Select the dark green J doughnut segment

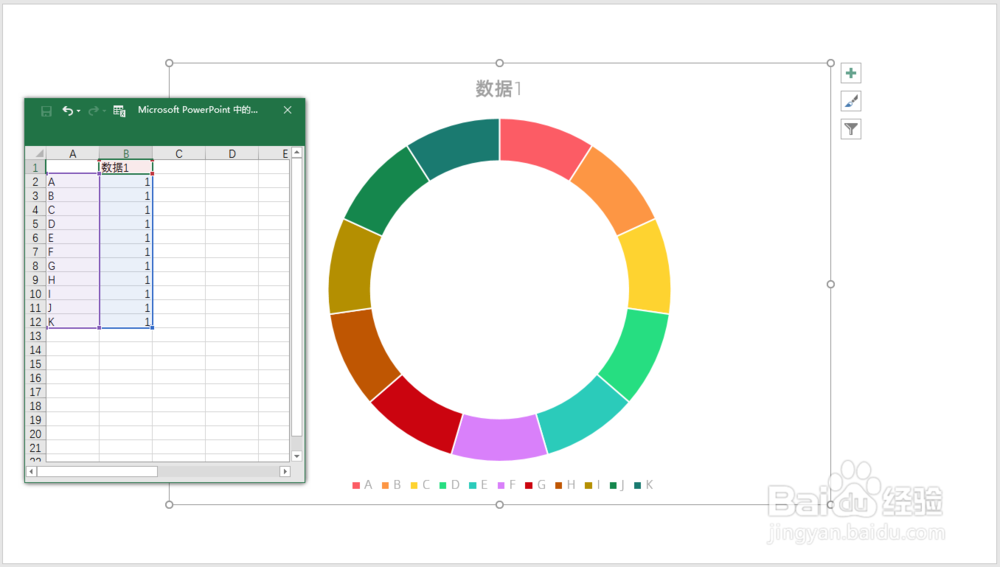[387, 189]
